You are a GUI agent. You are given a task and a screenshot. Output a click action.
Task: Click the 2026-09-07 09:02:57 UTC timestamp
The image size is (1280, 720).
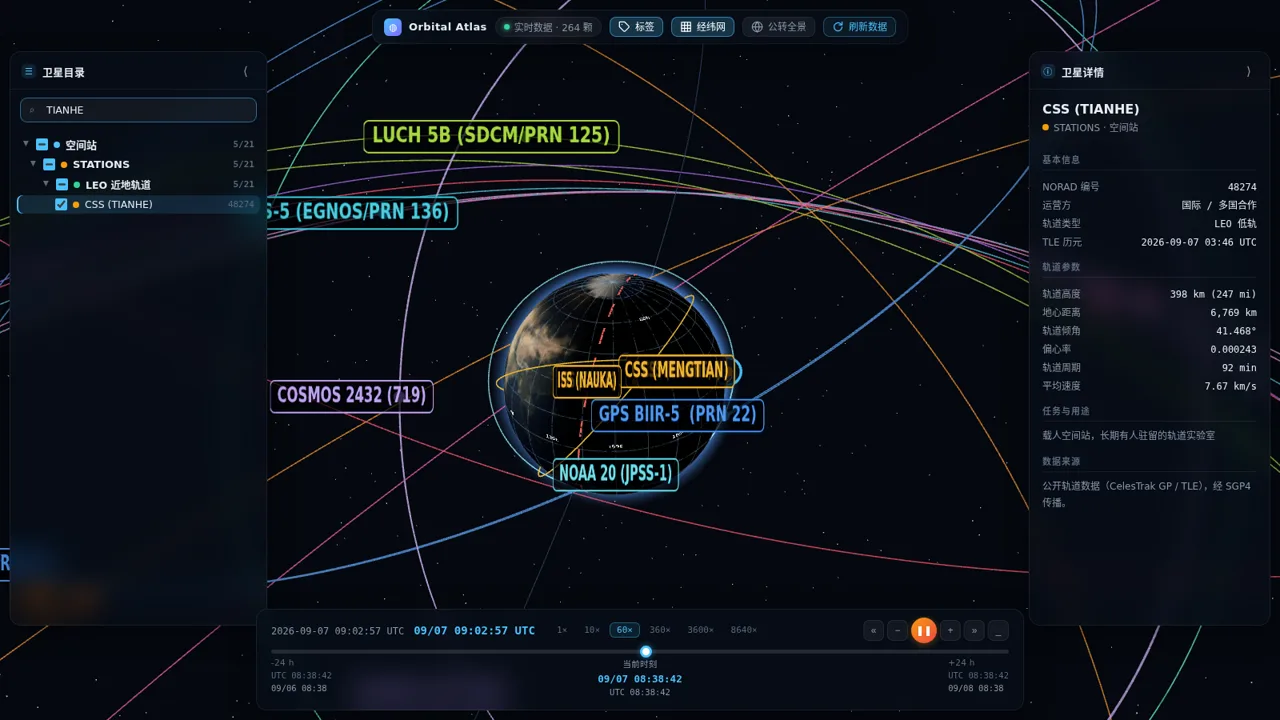[x=338, y=631]
